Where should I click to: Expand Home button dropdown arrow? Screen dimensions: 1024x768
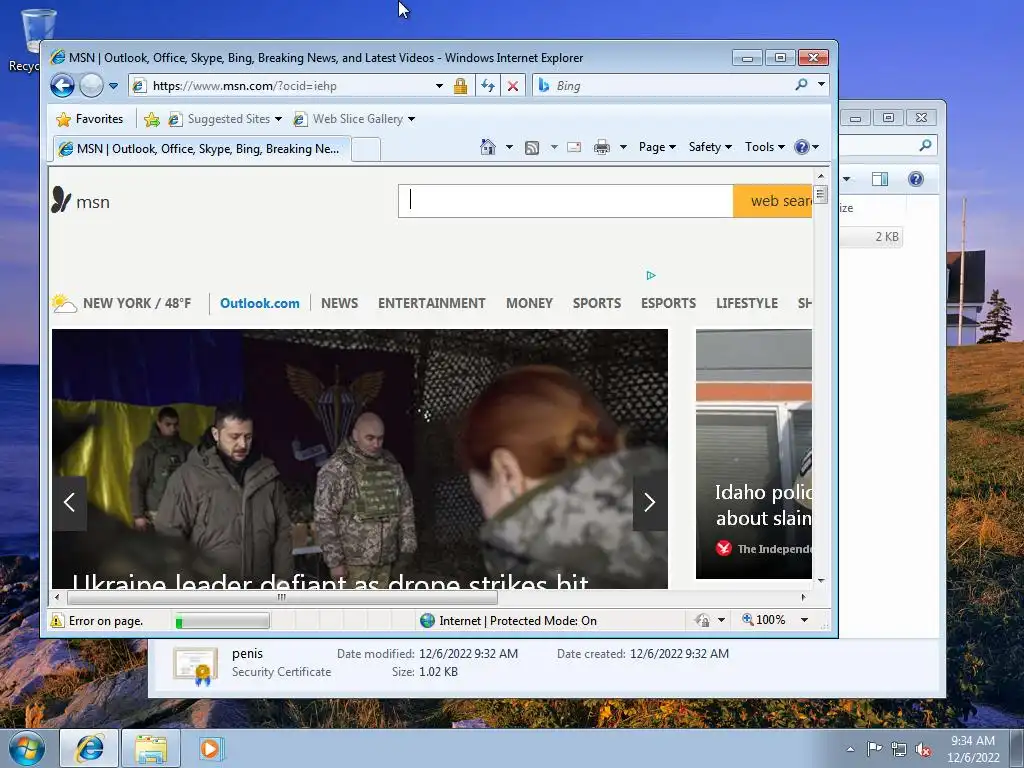point(509,147)
